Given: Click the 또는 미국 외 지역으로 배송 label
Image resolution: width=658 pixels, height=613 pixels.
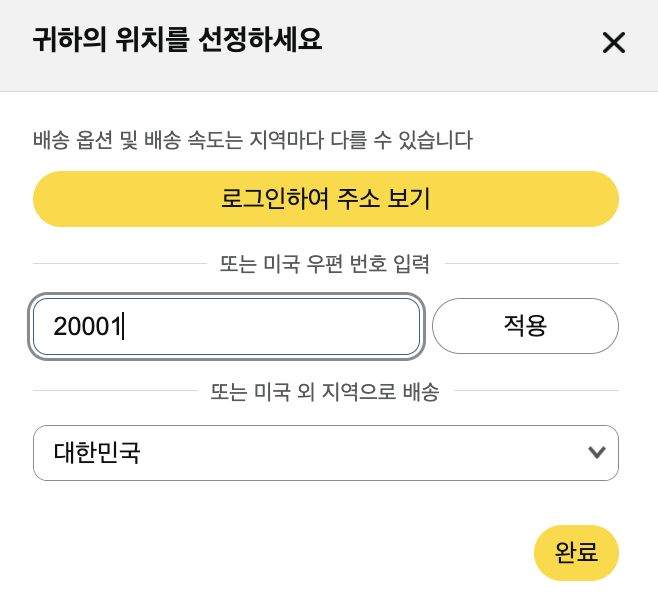Looking at the screenshot, I should (325, 392).
